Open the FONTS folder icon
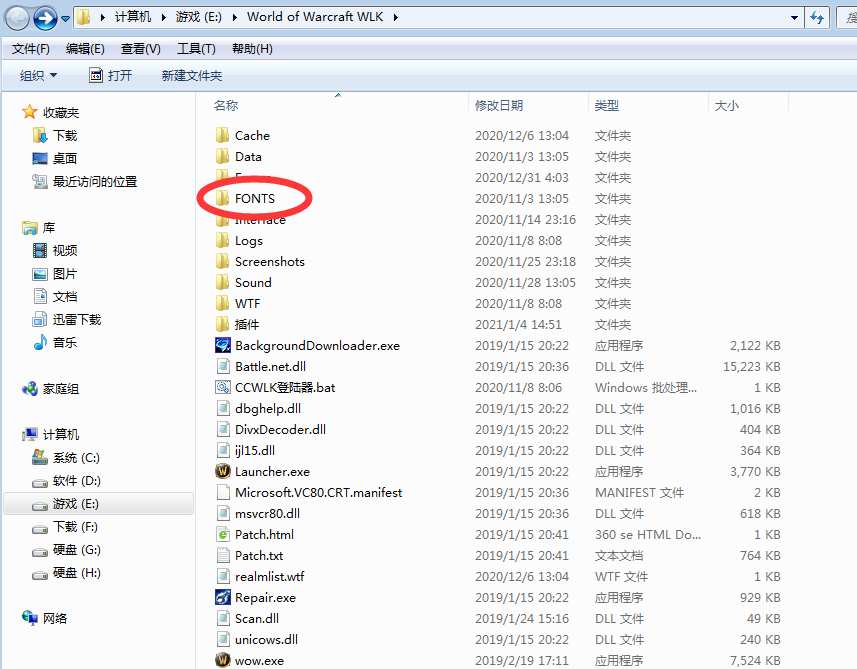857x669 pixels. tap(223, 198)
